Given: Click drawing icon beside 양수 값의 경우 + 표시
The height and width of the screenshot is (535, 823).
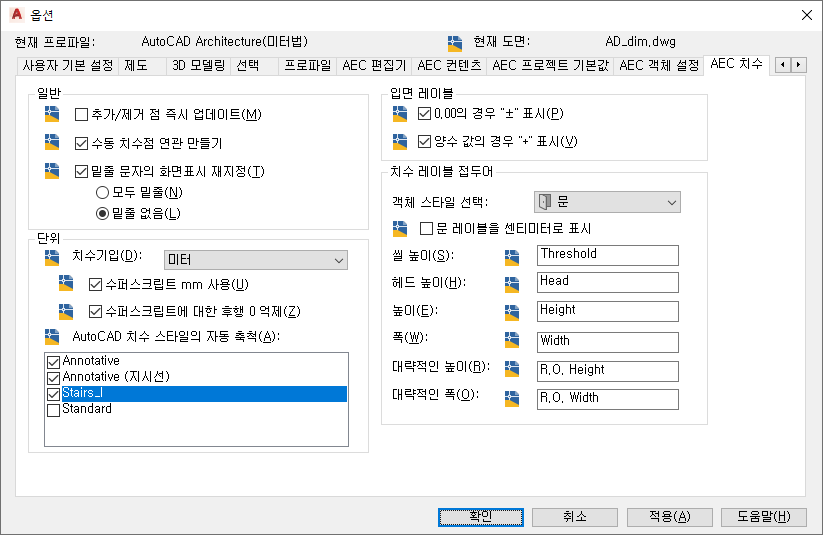Looking at the screenshot, I should 400,141.
